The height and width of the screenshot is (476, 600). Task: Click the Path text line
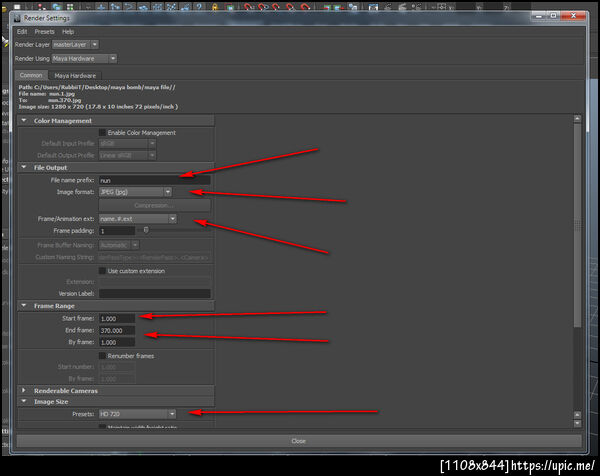coord(97,87)
